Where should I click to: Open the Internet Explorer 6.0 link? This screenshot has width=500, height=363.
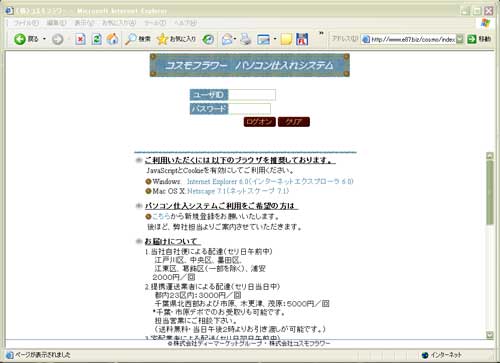coord(270,181)
